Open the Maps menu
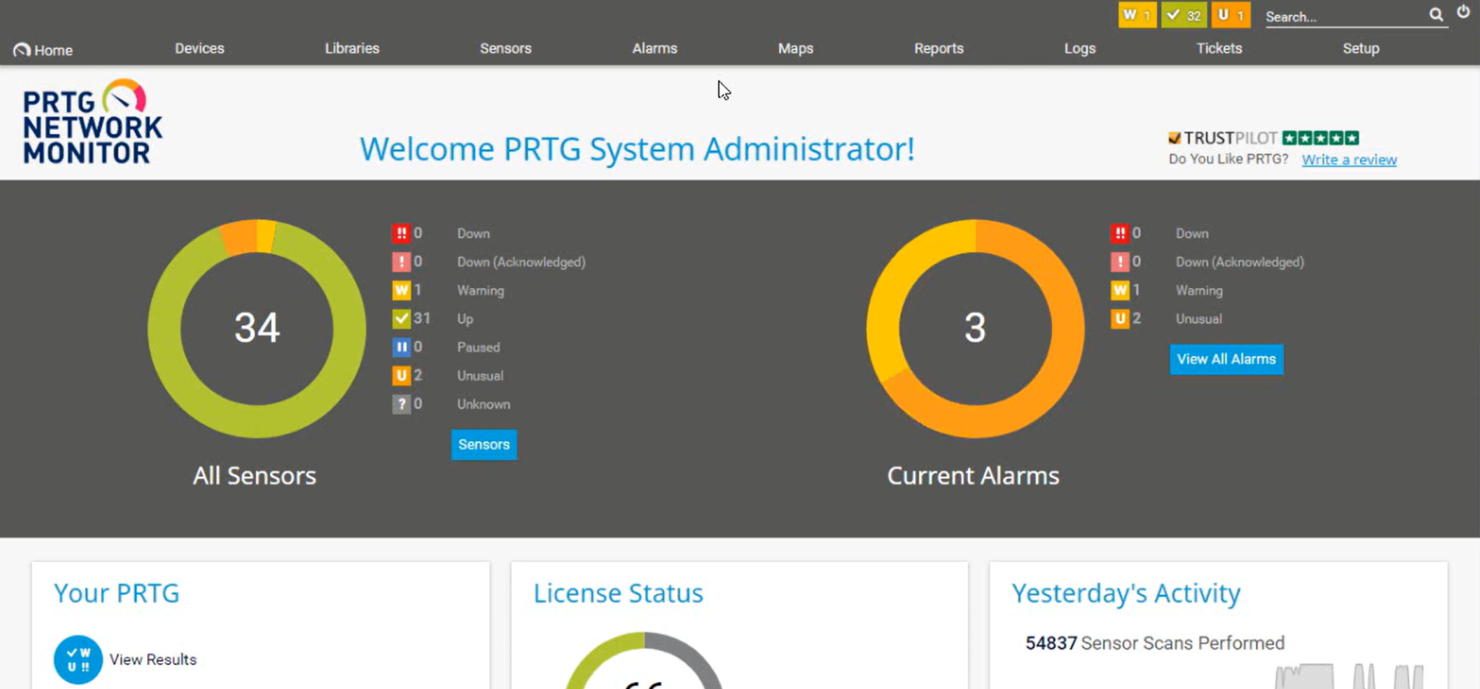This screenshot has width=1480, height=689. tap(795, 48)
